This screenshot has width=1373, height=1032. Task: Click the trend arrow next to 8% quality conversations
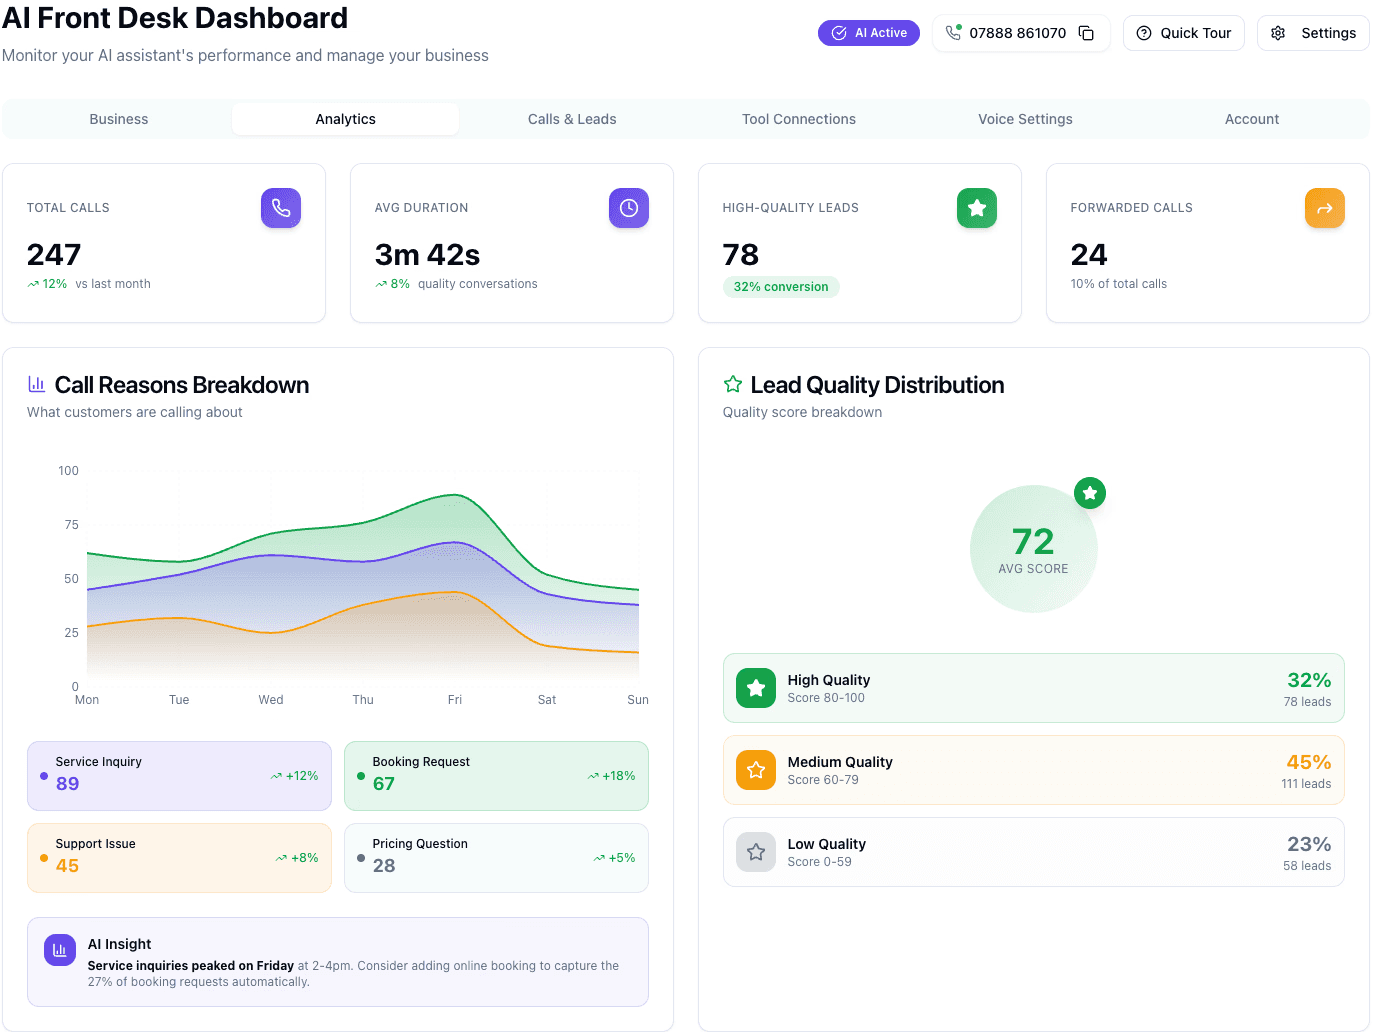(x=381, y=284)
